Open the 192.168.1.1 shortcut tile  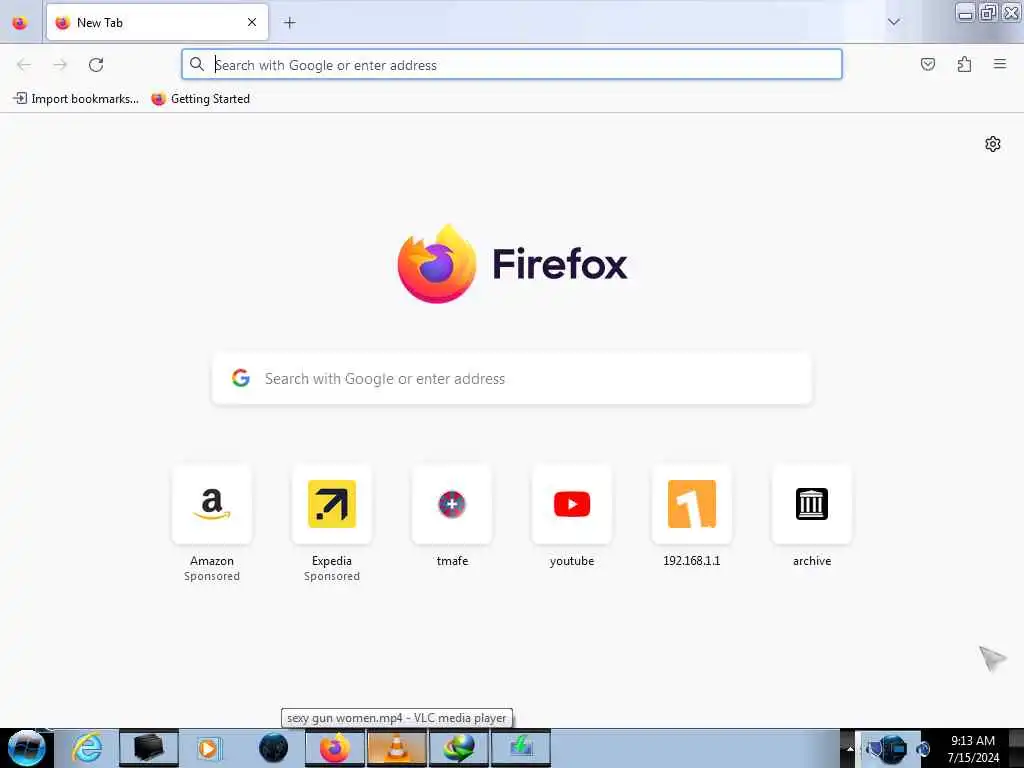tap(692, 504)
